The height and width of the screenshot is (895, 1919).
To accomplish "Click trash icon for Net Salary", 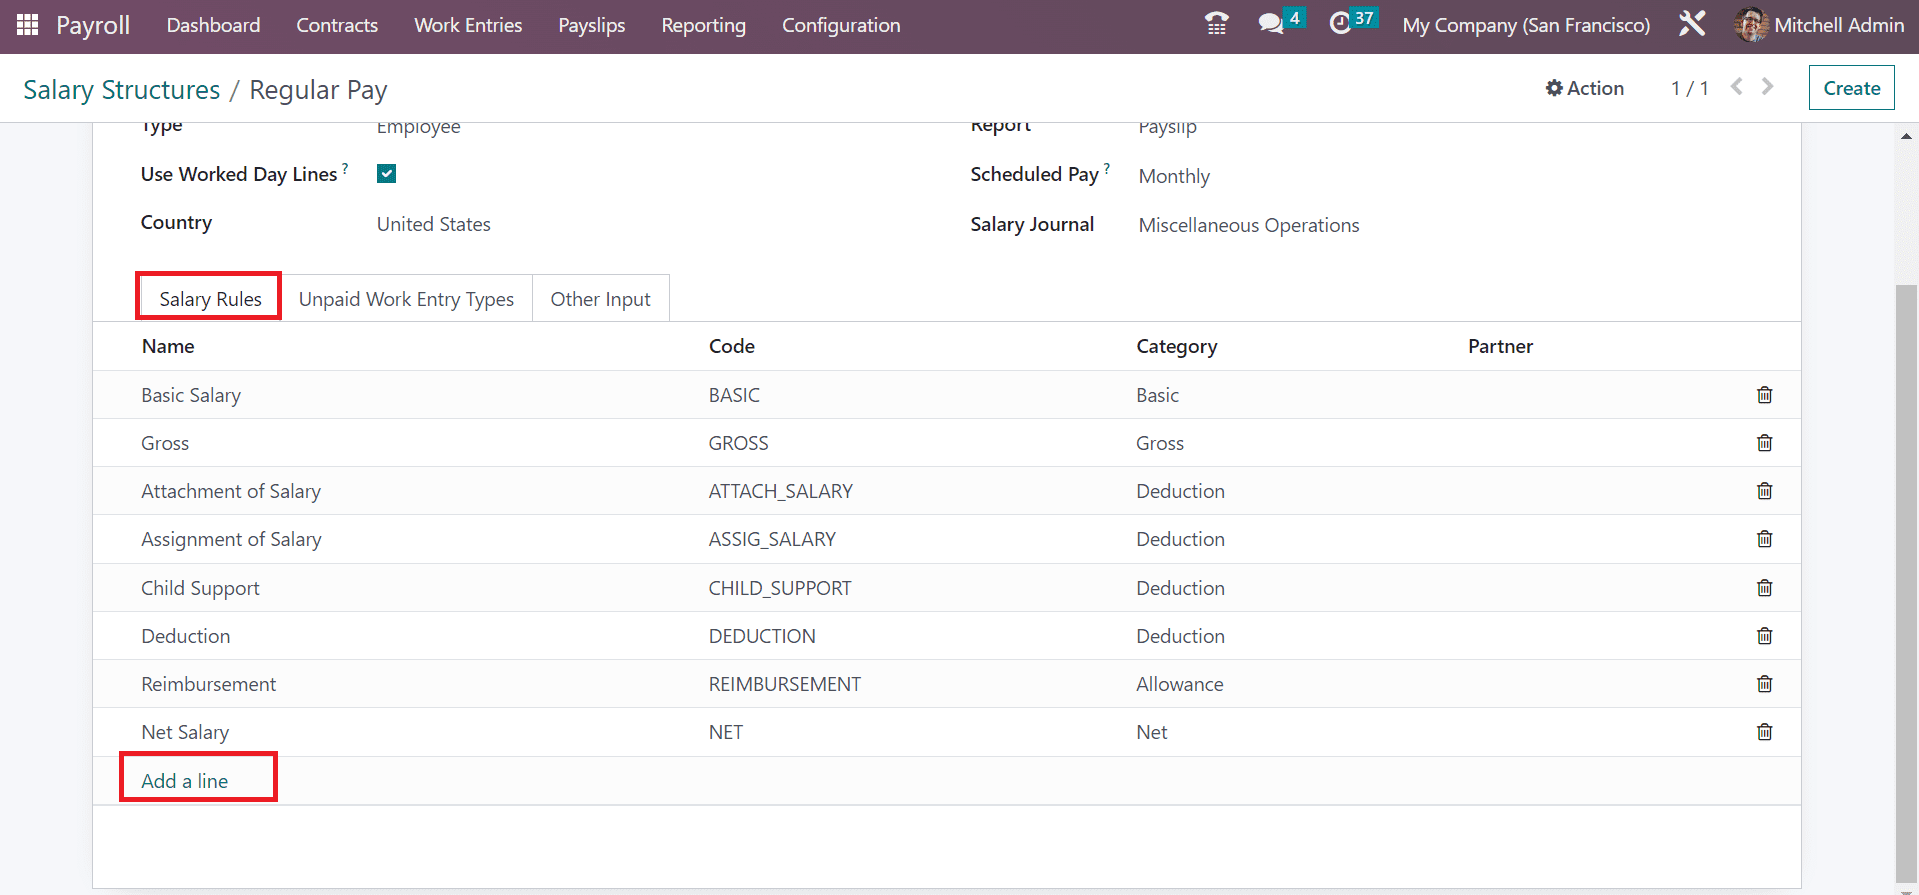I will point(1764,732).
